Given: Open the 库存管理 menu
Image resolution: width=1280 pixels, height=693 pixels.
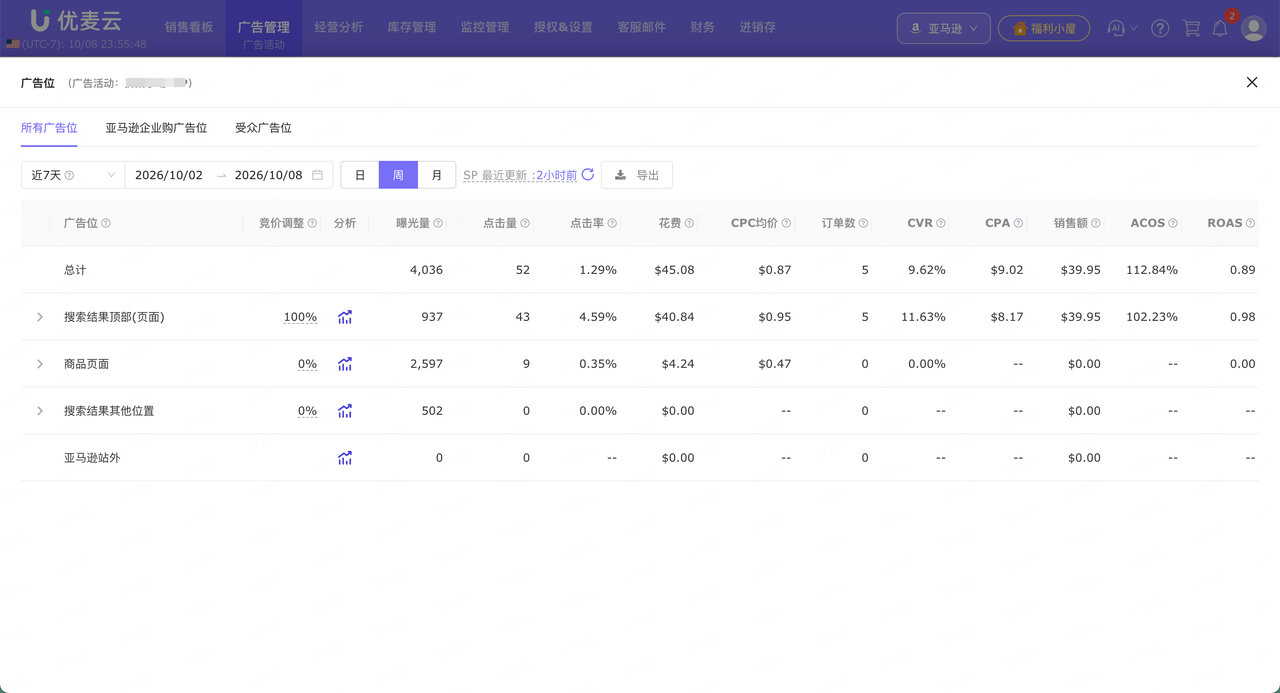Looking at the screenshot, I should tap(412, 27).
